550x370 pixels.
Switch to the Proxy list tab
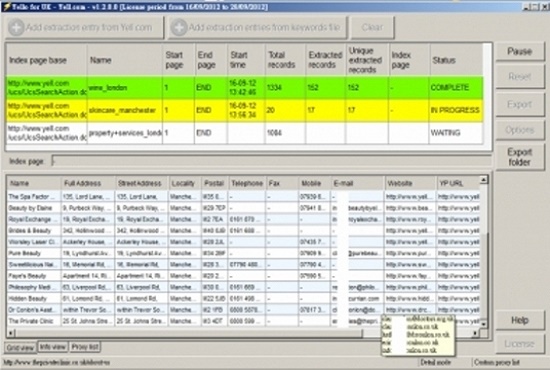[85, 347]
